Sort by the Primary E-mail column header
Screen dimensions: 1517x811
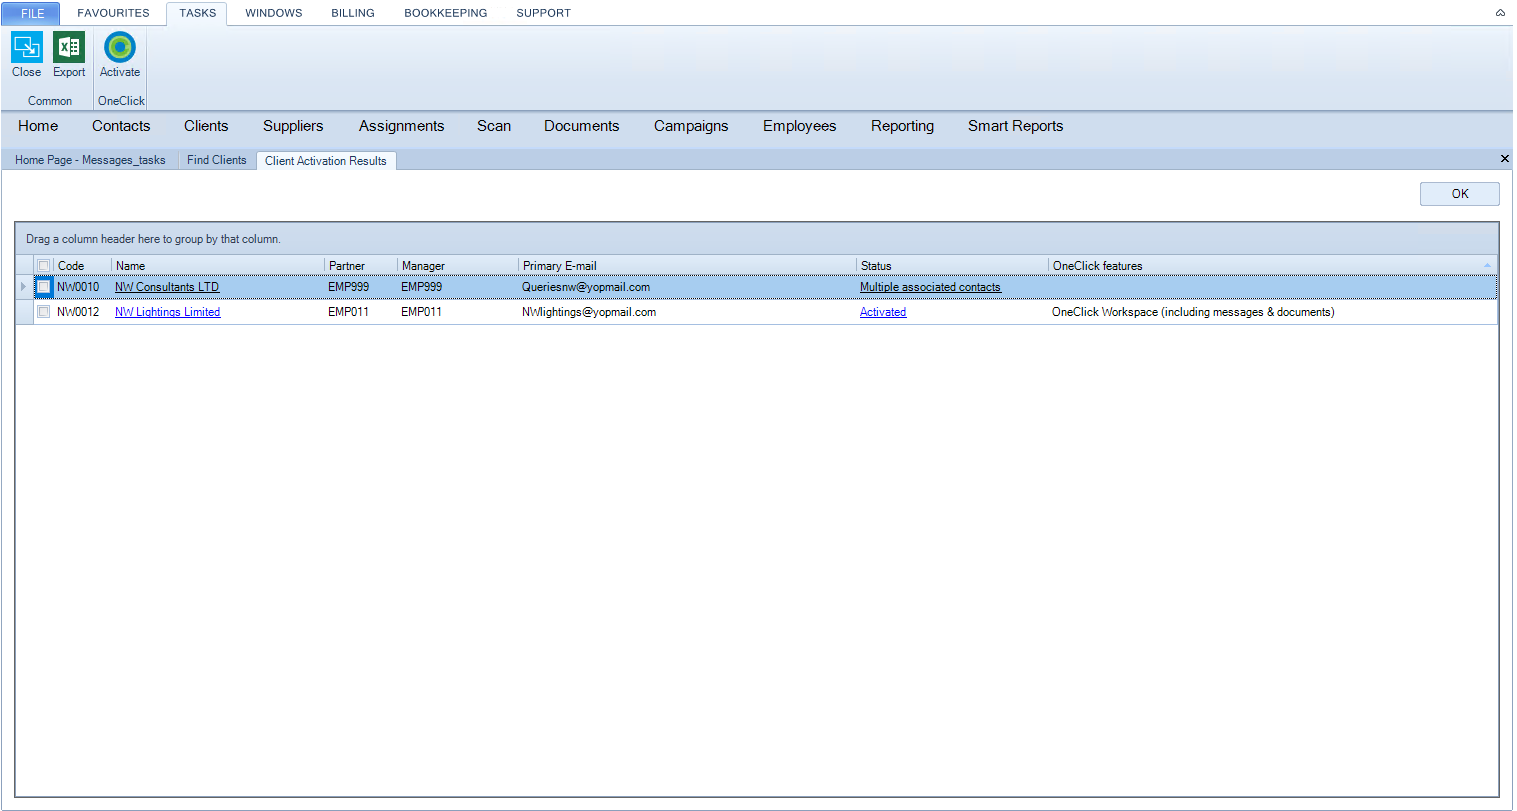tap(687, 266)
